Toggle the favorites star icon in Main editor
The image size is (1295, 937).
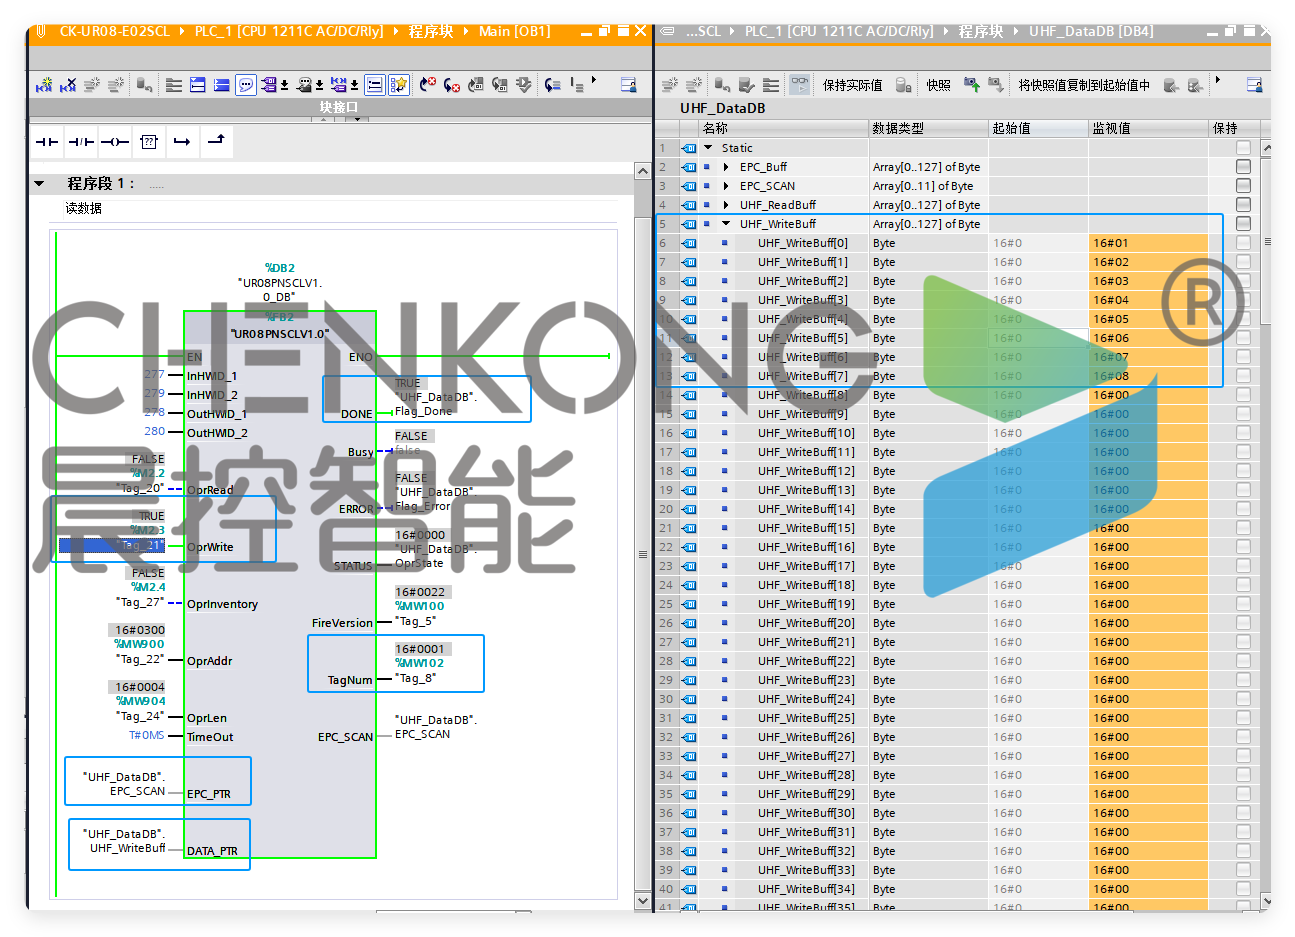coord(398,85)
